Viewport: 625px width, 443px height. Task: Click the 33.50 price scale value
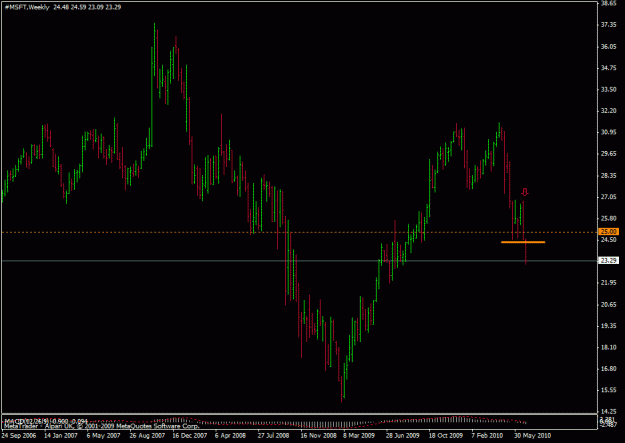[609, 89]
